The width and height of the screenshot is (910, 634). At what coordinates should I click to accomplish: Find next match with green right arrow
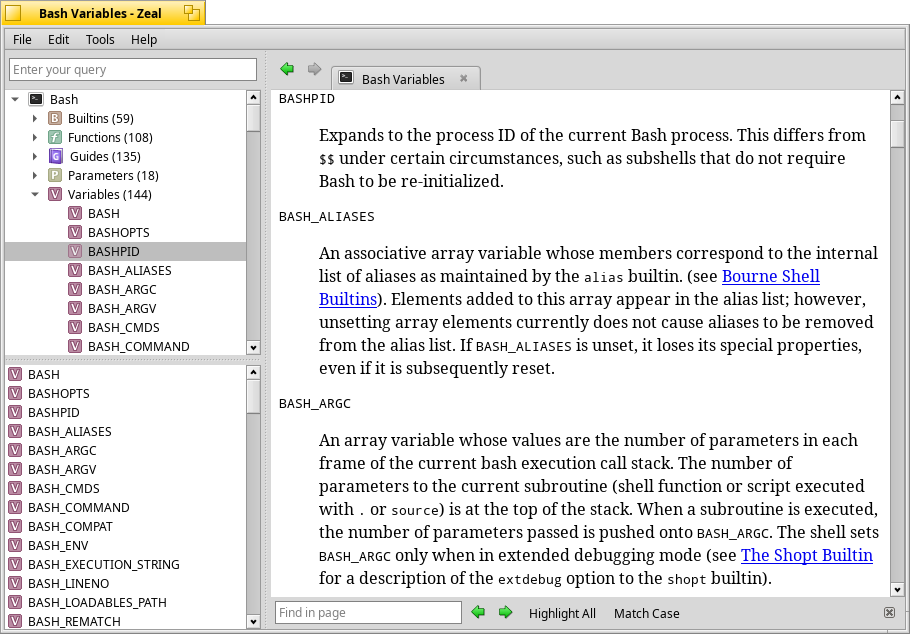[505, 612]
